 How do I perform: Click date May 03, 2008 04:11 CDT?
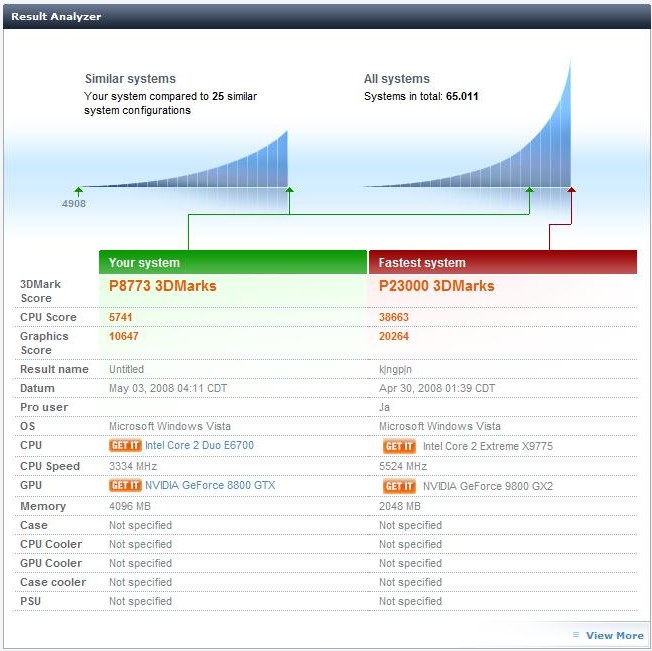click(168, 388)
